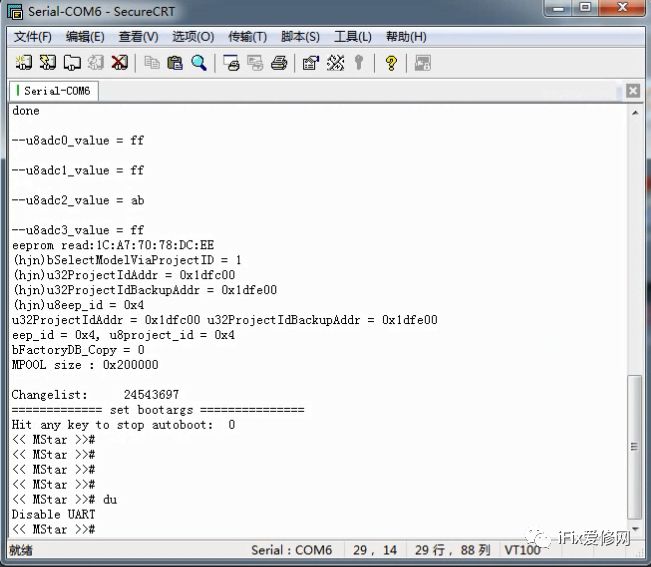Click the Connect in Tab icon
Screen dimensions: 651x567
[72, 63]
